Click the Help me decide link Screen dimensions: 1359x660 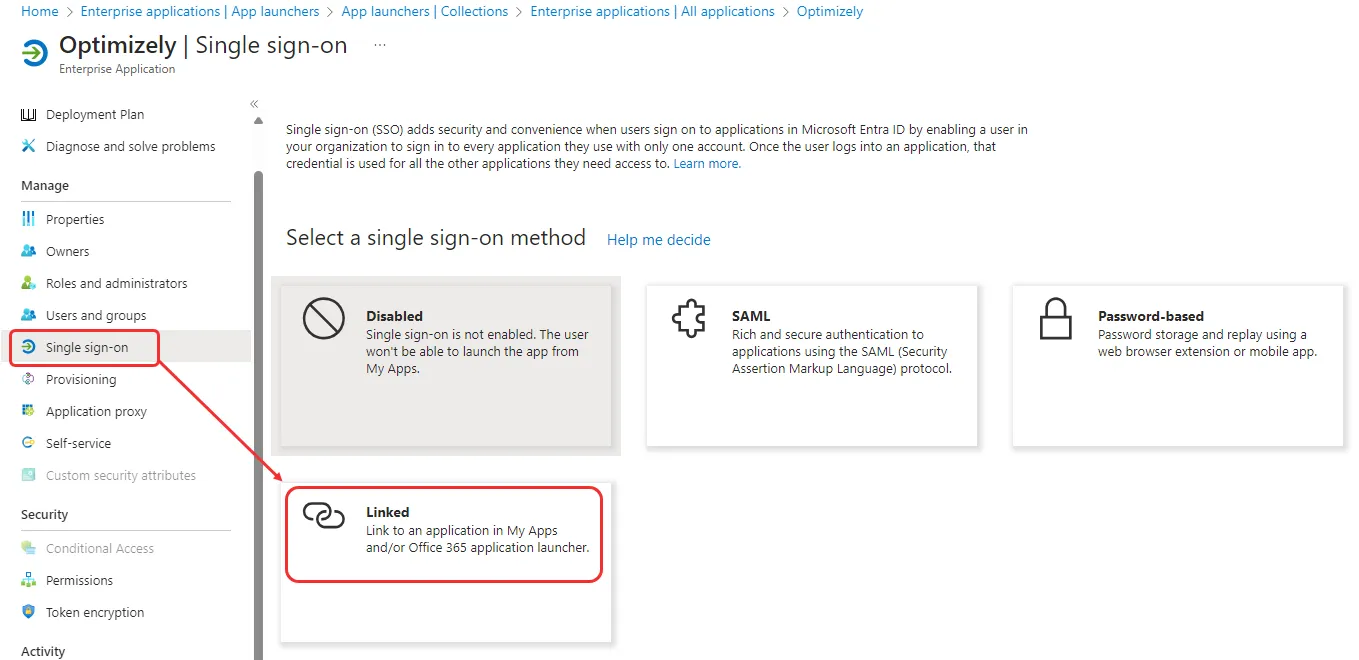[659, 240]
